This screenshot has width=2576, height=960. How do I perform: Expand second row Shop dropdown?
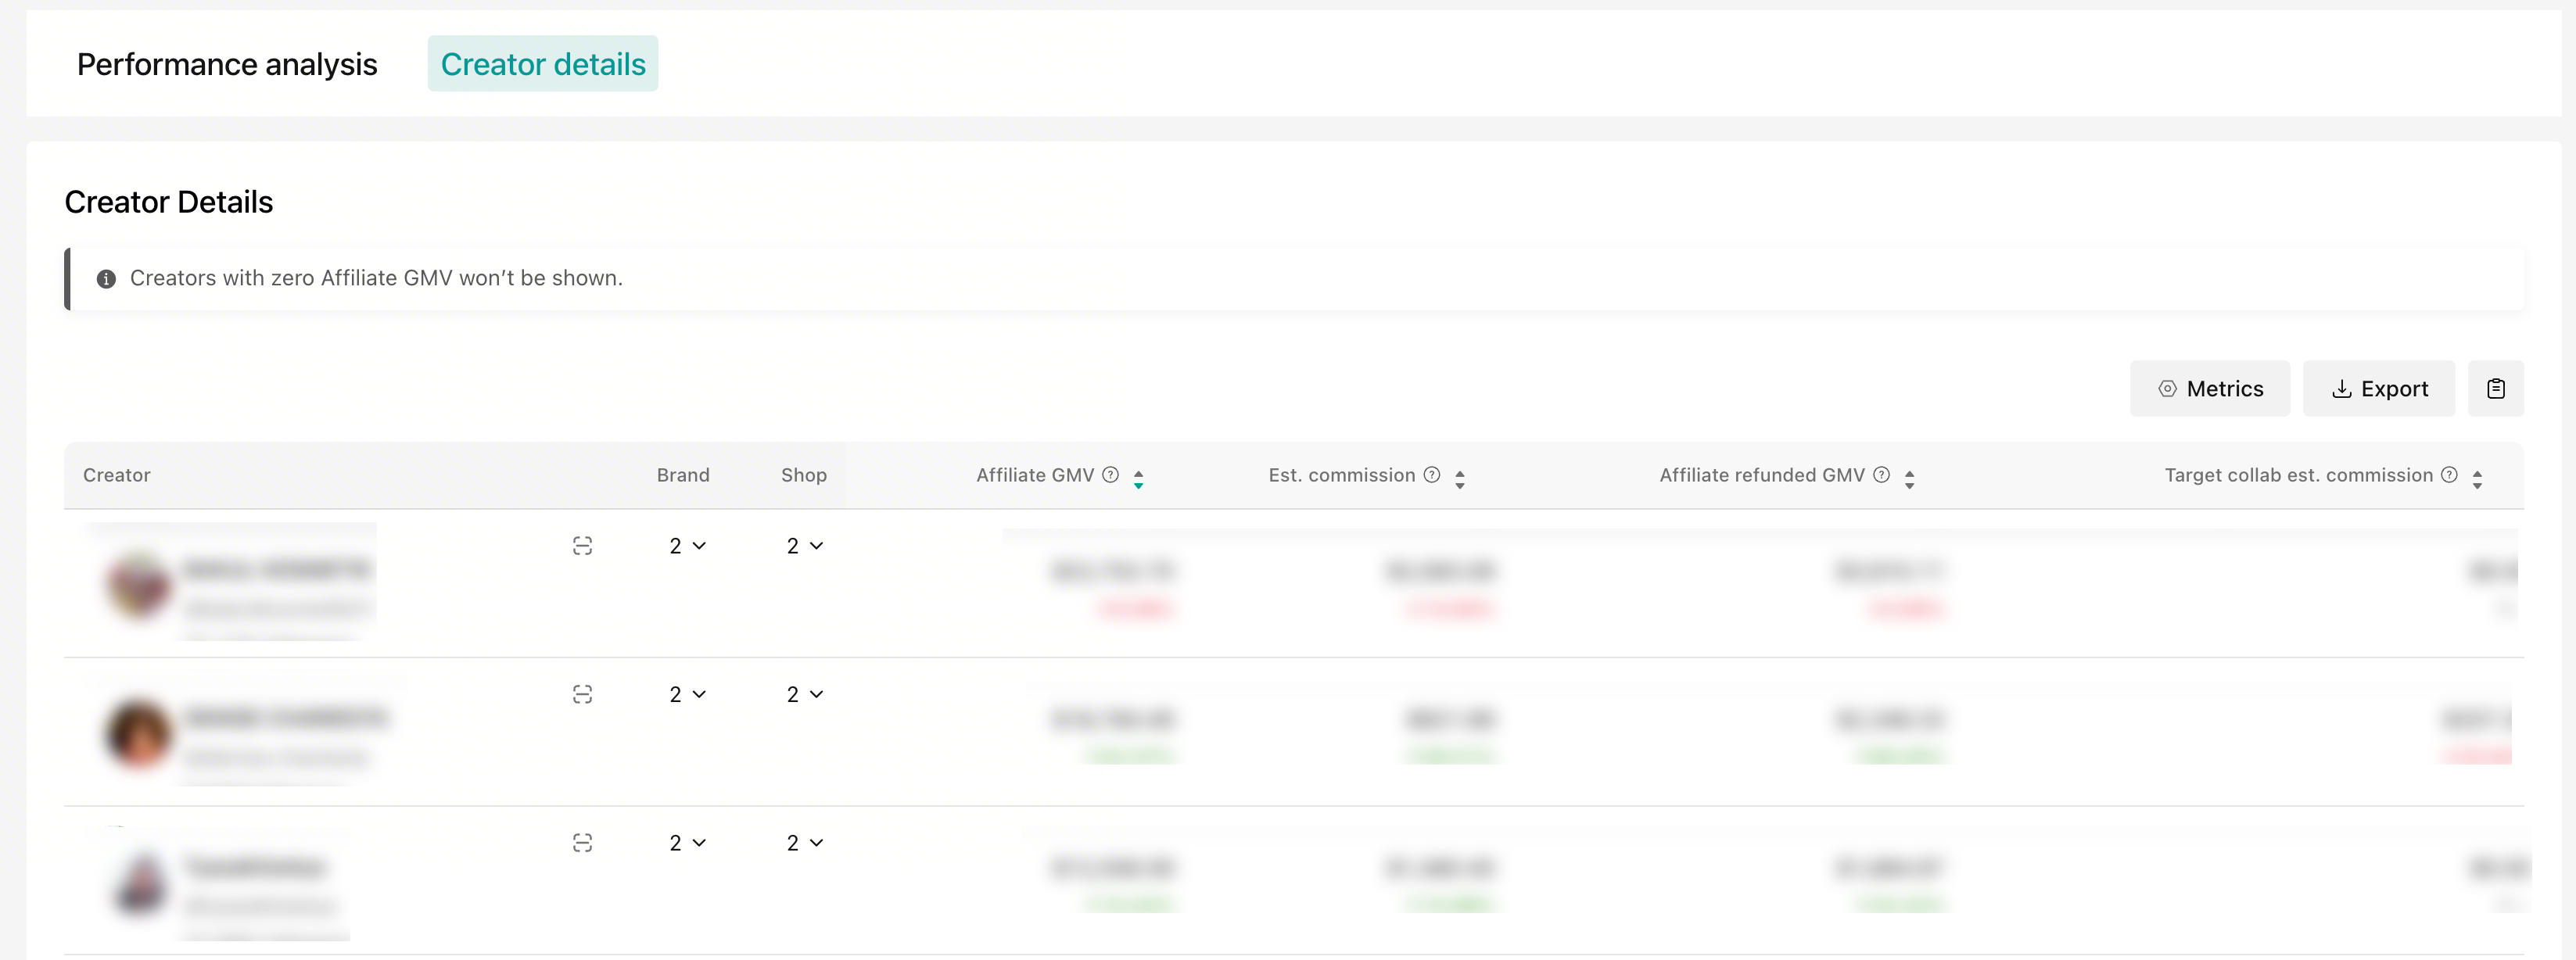pyautogui.click(x=804, y=694)
